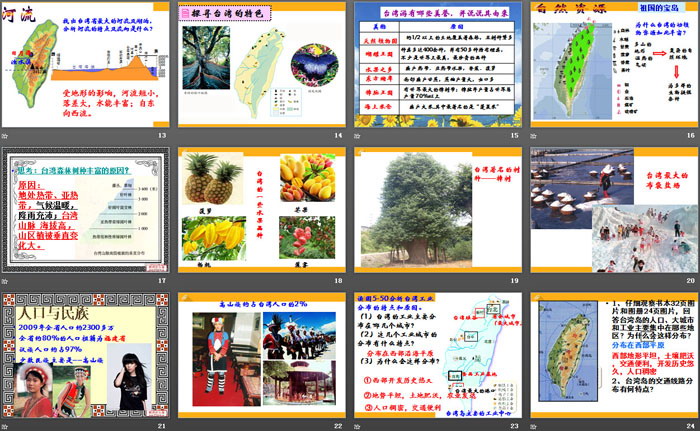
Task: Click the transition effect icon under slide 15
Action: click(x=358, y=136)
